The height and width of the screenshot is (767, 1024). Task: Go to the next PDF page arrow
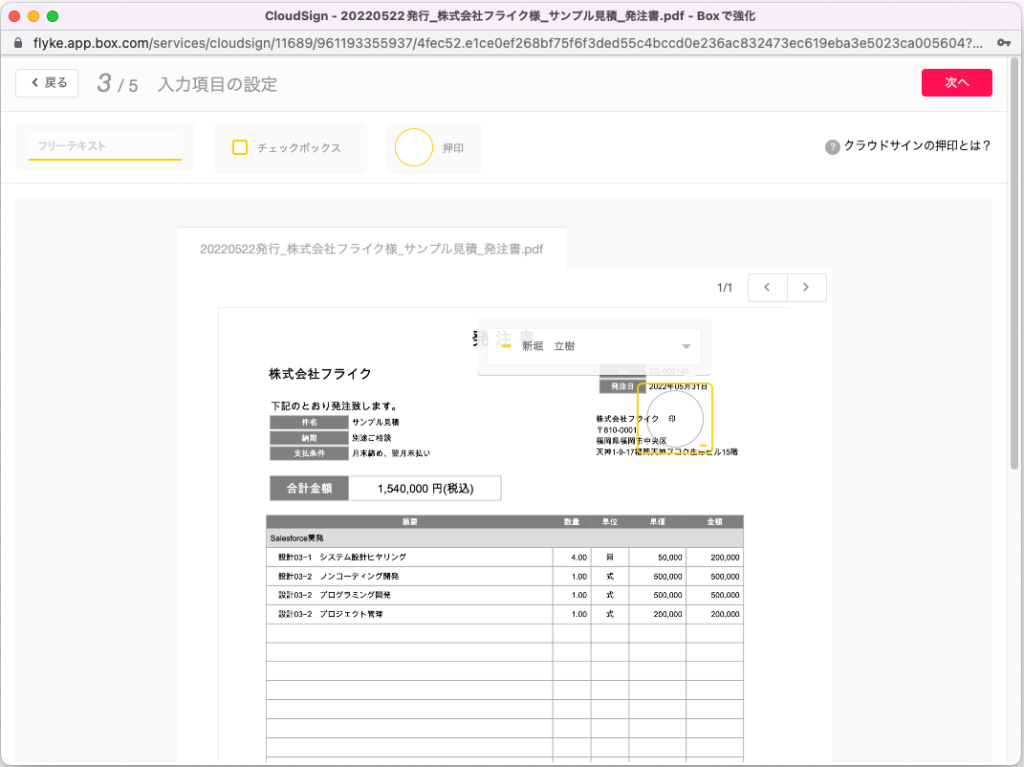807,287
